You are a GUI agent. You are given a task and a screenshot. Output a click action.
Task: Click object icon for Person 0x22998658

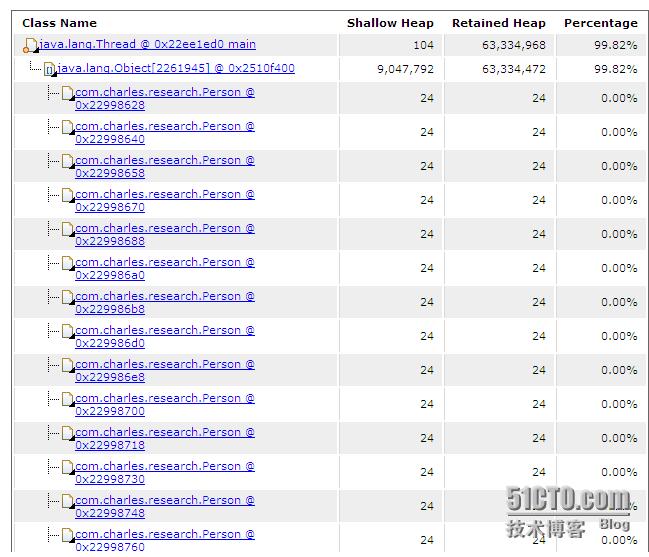(68, 161)
